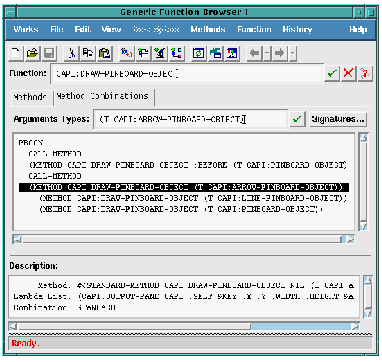Click the toolbar icon right of Clone
The height and width of the screenshot is (362, 382).
tap(232, 53)
